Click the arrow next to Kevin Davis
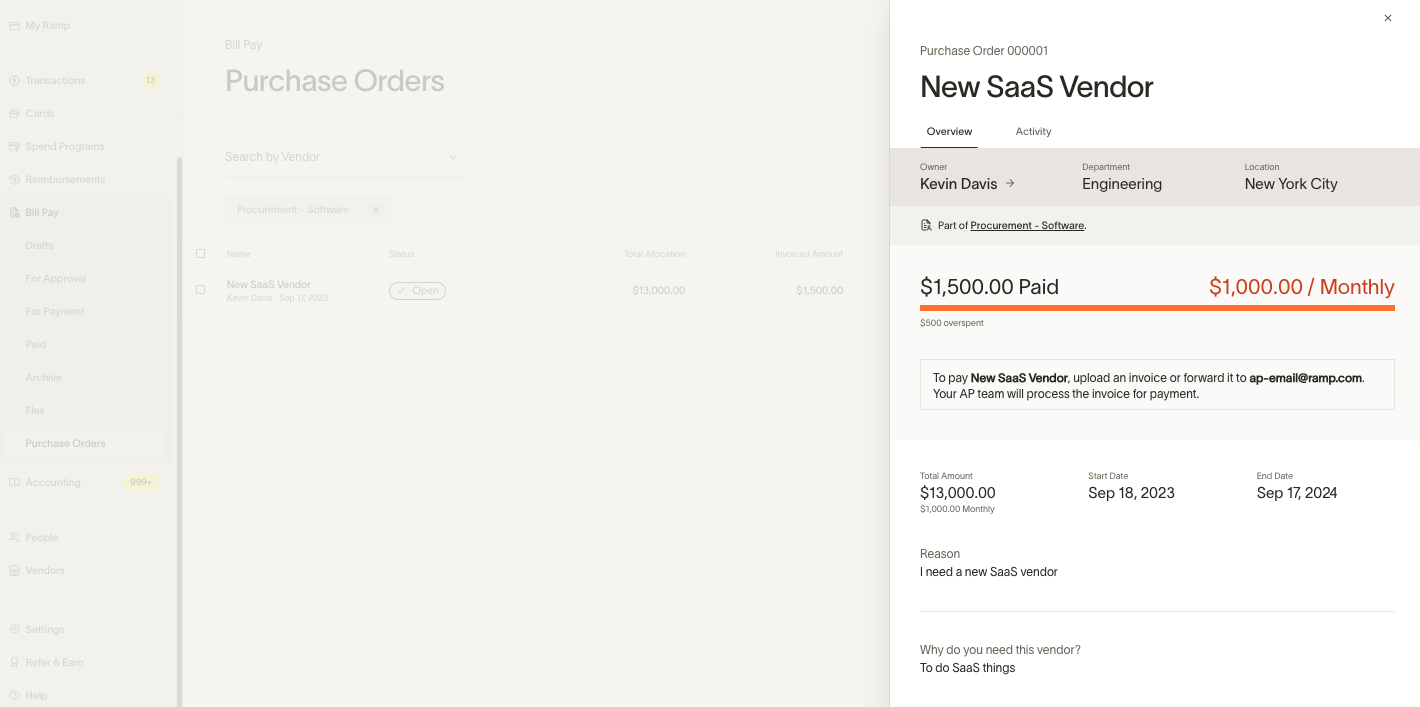The width and height of the screenshot is (1420, 707). pyautogui.click(x=1010, y=184)
